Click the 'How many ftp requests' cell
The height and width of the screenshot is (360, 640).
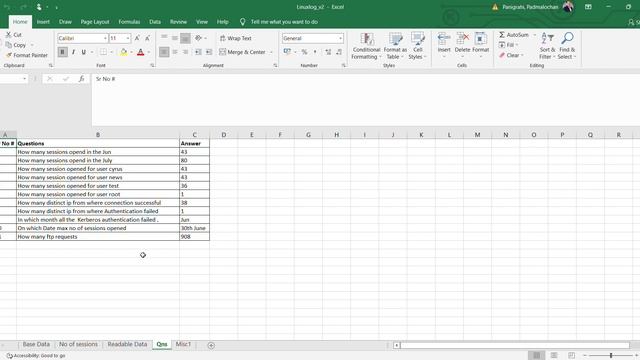tap(98, 236)
